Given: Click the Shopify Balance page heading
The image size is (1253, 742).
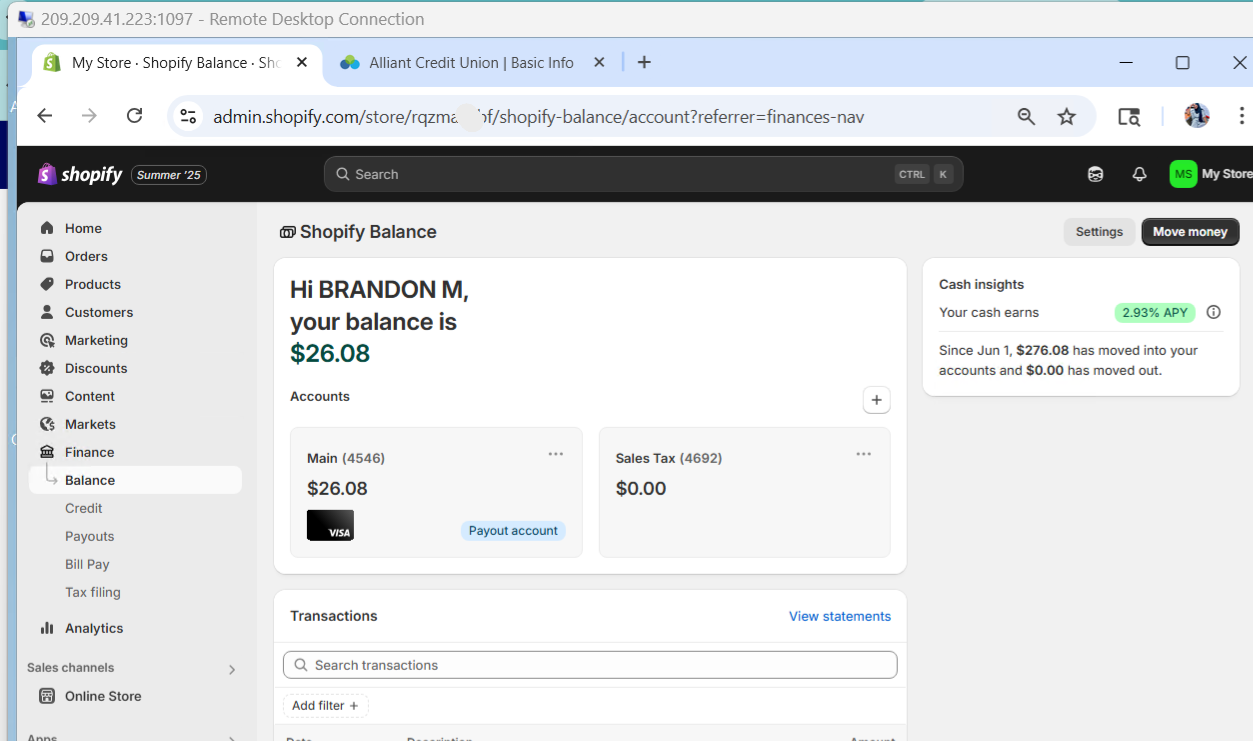Looking at the screenshot, I should (x=368, y=232).
